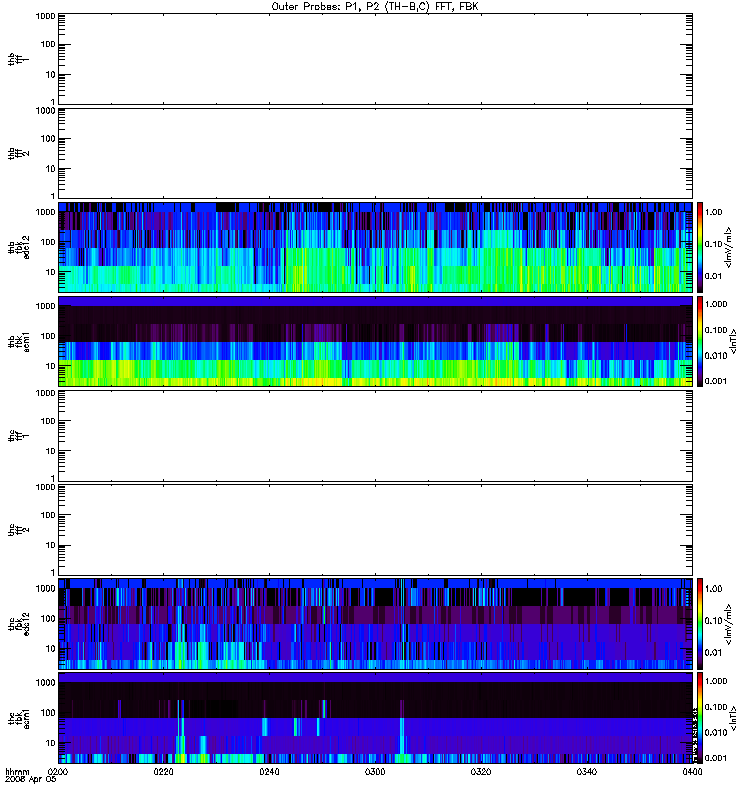Click the '0320' time axis label
The image size is (750, 800).
tap(481, 771)
